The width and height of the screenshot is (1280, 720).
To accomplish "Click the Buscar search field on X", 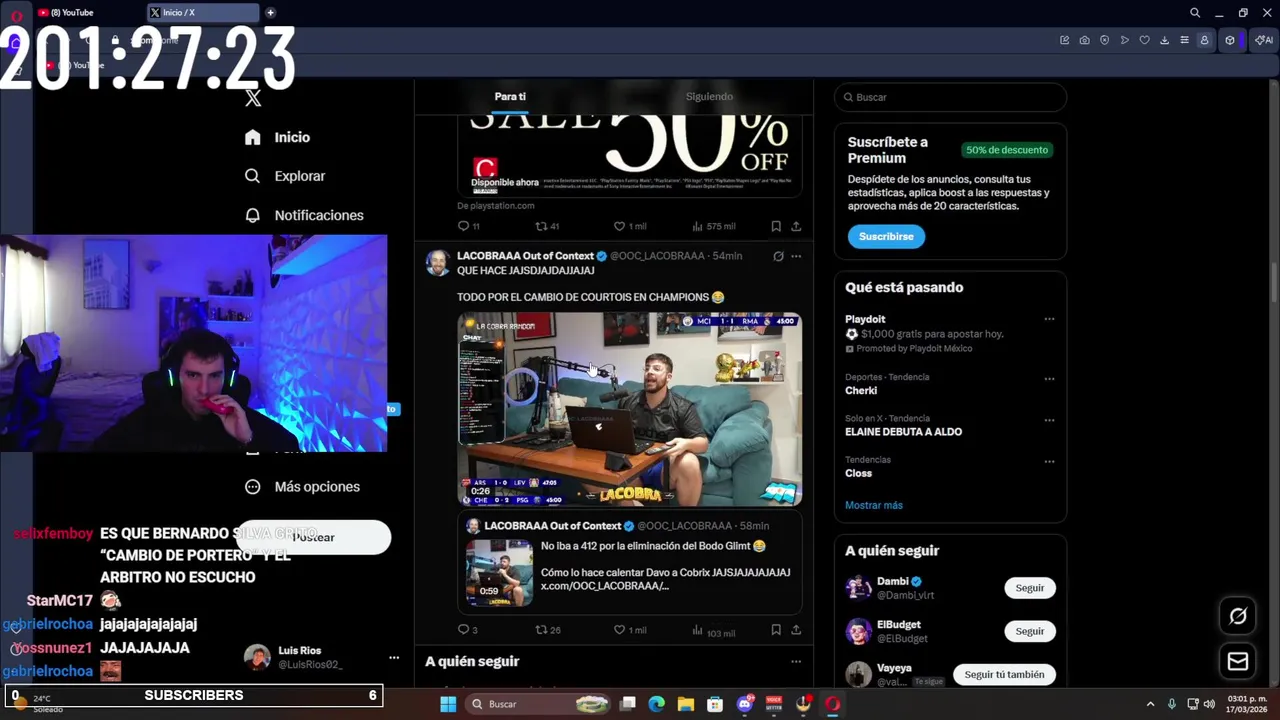I will (950, 97).
